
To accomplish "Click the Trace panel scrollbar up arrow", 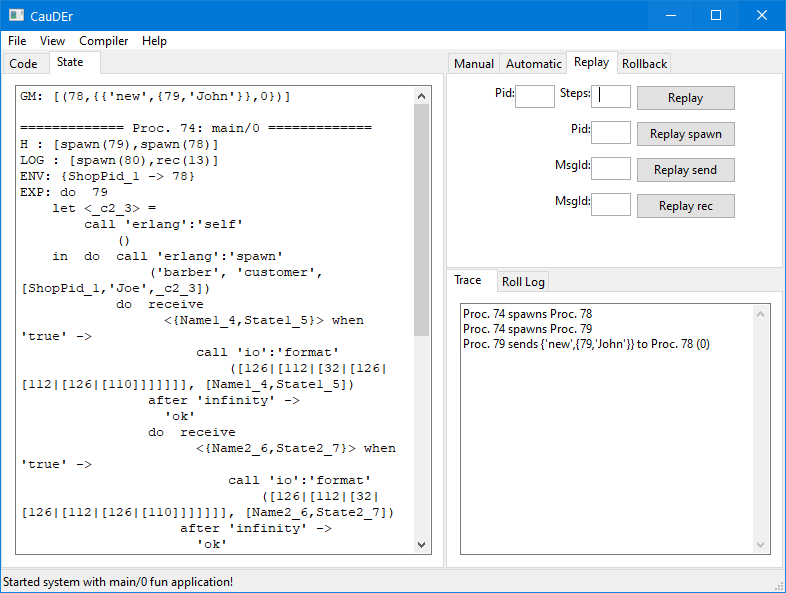I will (x=762, y=313).
